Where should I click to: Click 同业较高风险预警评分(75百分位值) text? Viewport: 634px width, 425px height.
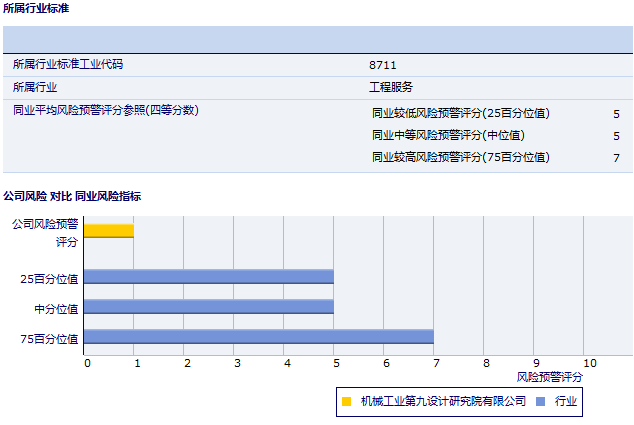coord(461,157)
